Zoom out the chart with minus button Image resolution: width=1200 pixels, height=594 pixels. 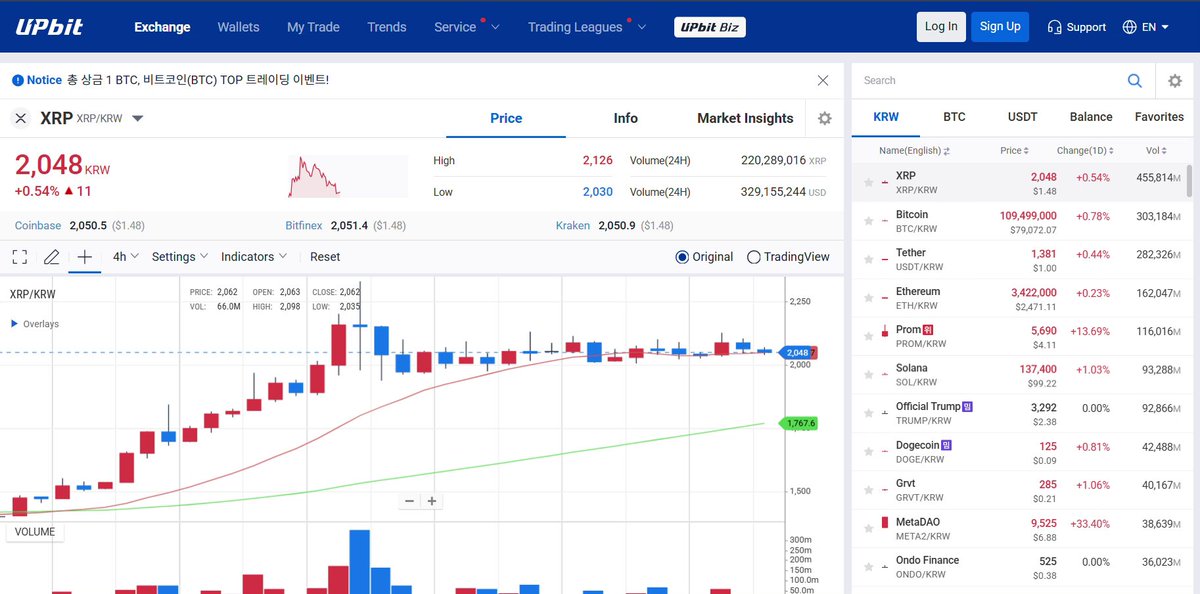click(x=409, y=501)
